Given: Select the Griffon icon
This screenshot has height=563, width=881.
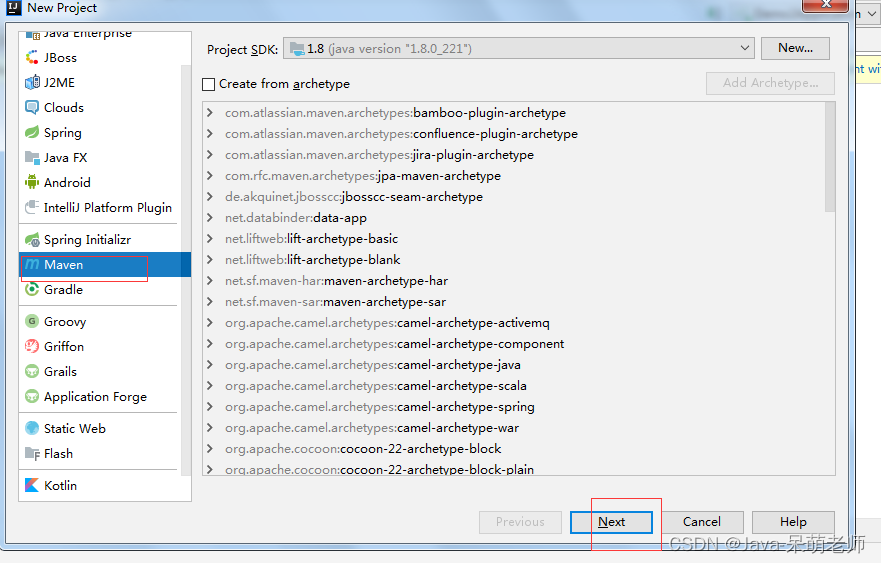Looking at the screenshot, I should (x=32, y=346).
